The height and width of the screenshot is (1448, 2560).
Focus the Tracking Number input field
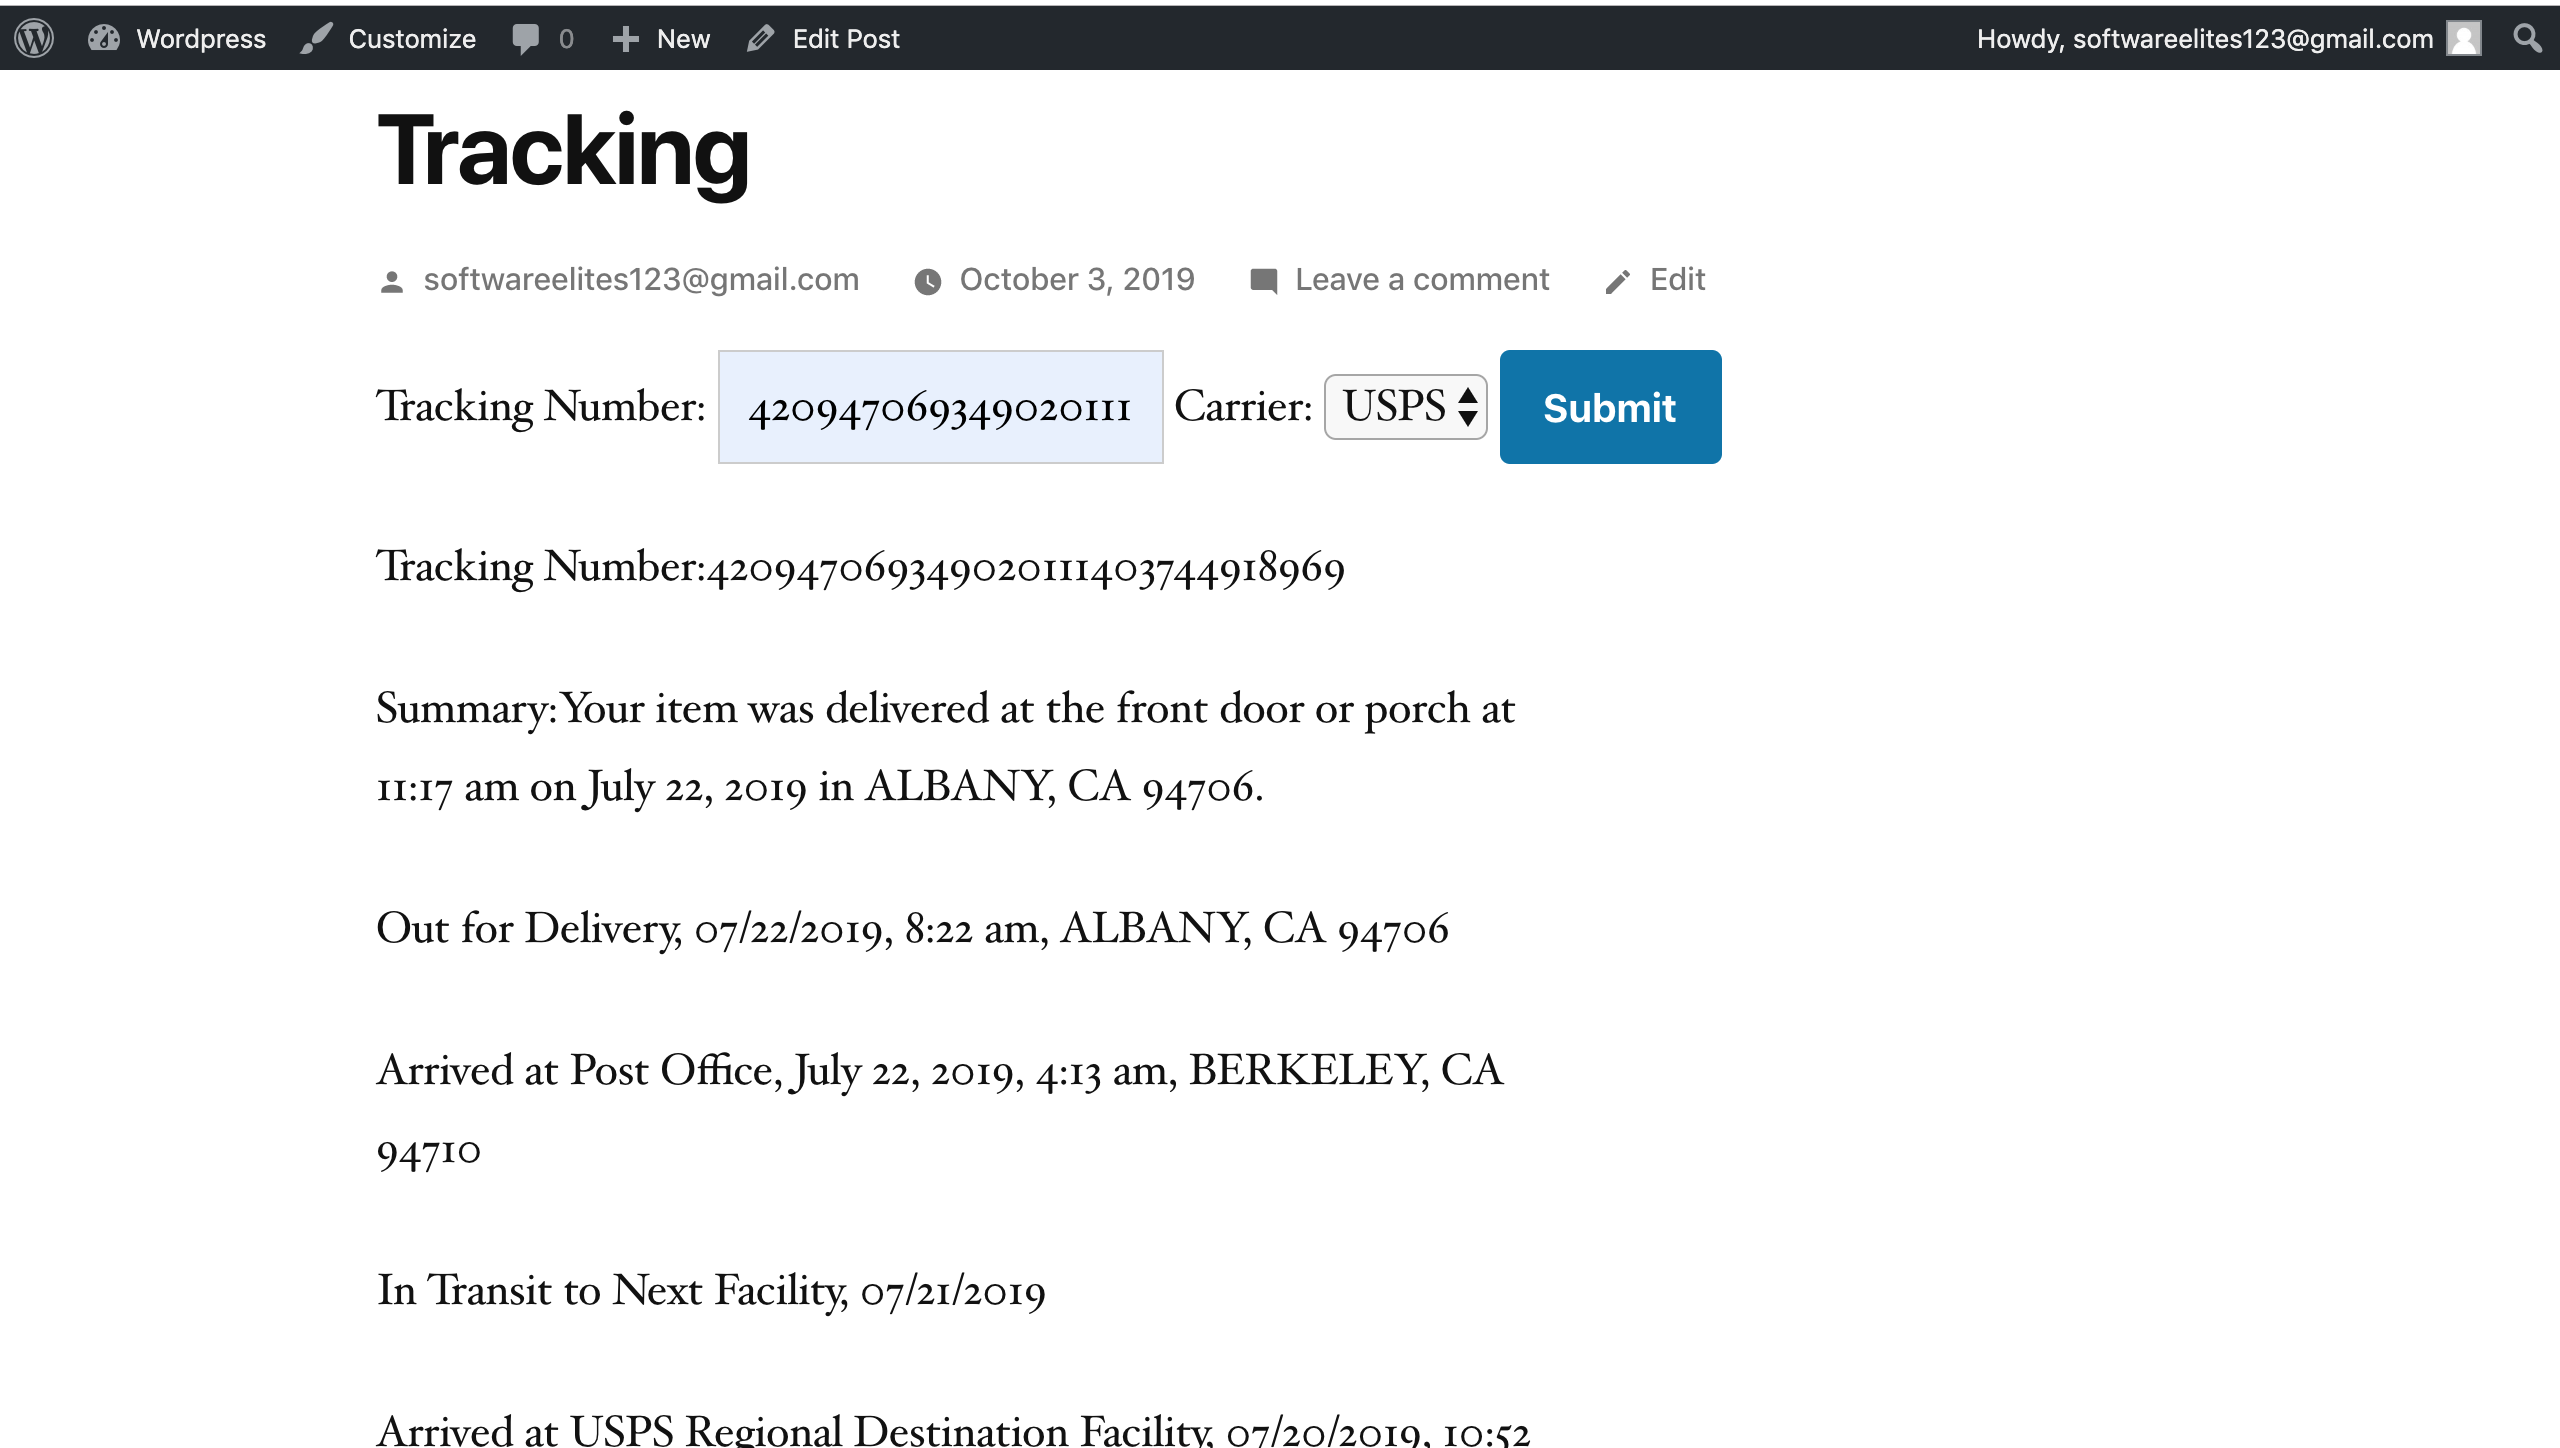tap(940, 407)
